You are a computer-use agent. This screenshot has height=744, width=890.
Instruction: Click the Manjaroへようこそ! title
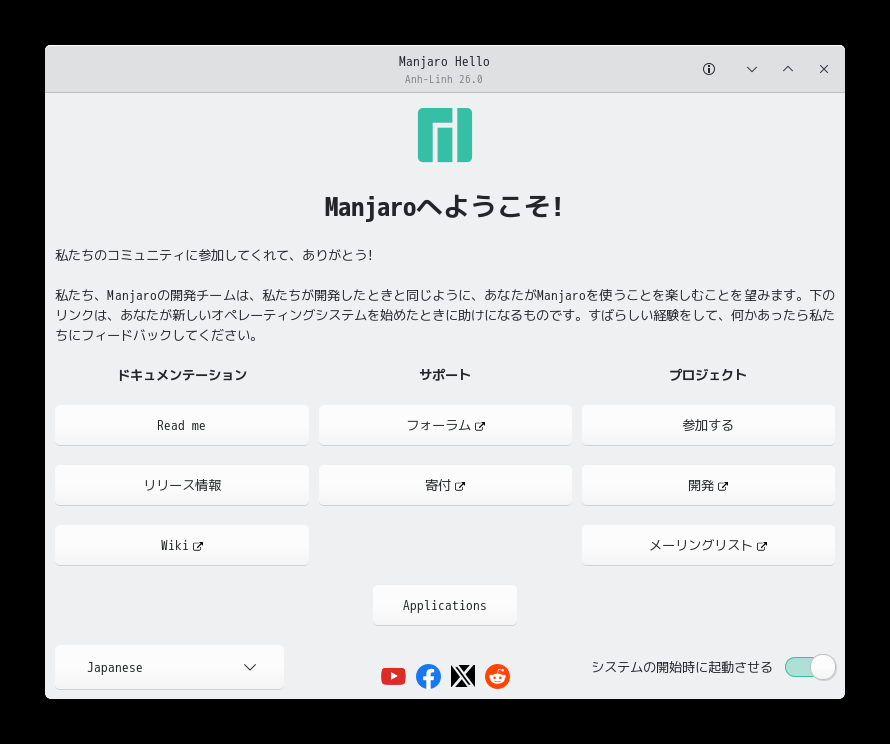coord(444,207)
